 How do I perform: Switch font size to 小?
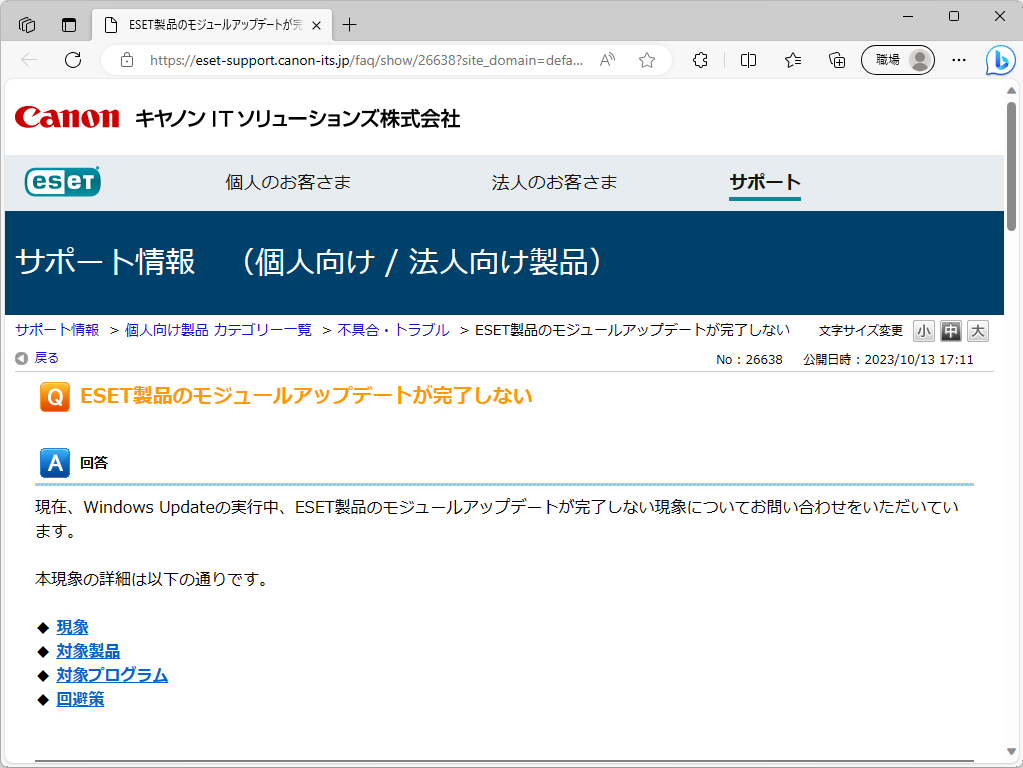[923, 330]
